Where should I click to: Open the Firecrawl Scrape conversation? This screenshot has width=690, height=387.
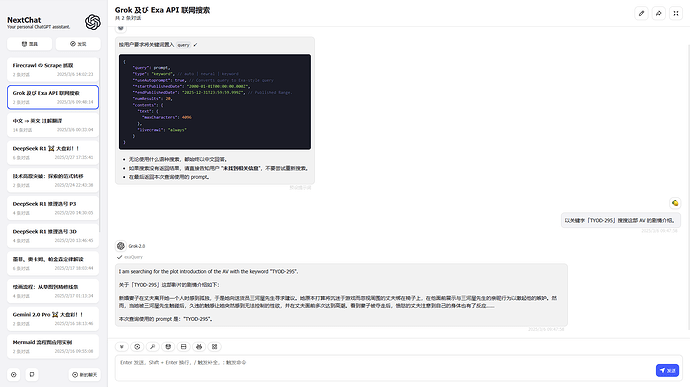pyautogui.click(x=53, y=70)
